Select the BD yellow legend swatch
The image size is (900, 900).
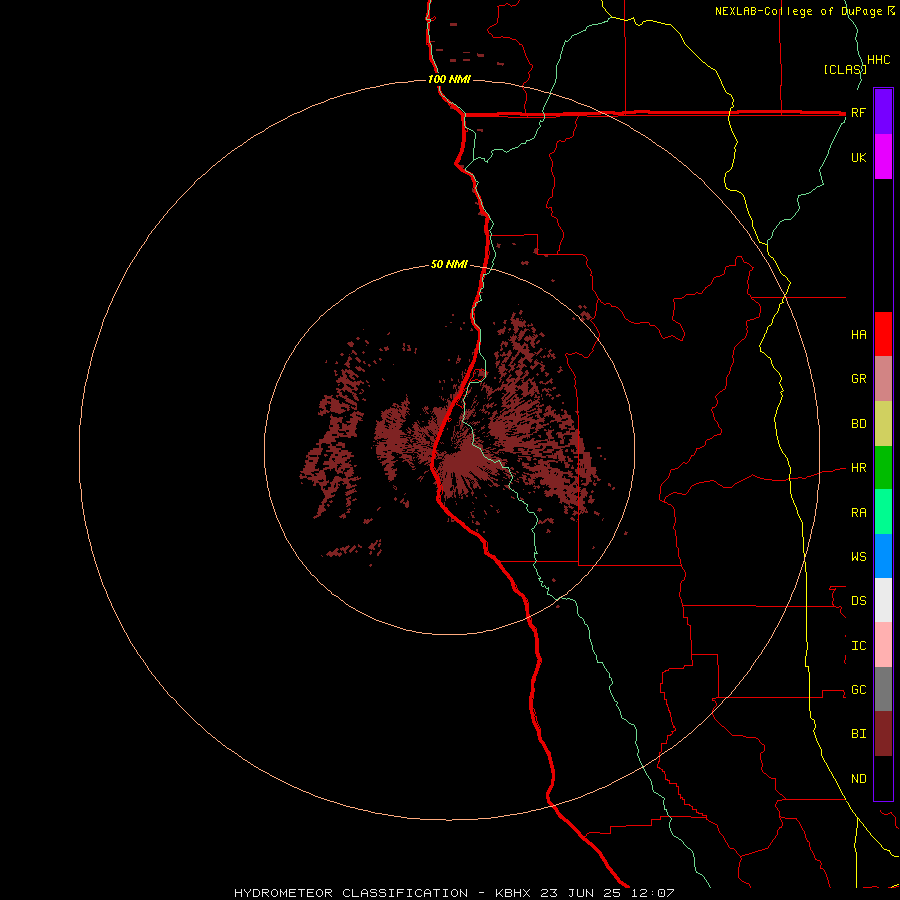click(x=883, y=424)
